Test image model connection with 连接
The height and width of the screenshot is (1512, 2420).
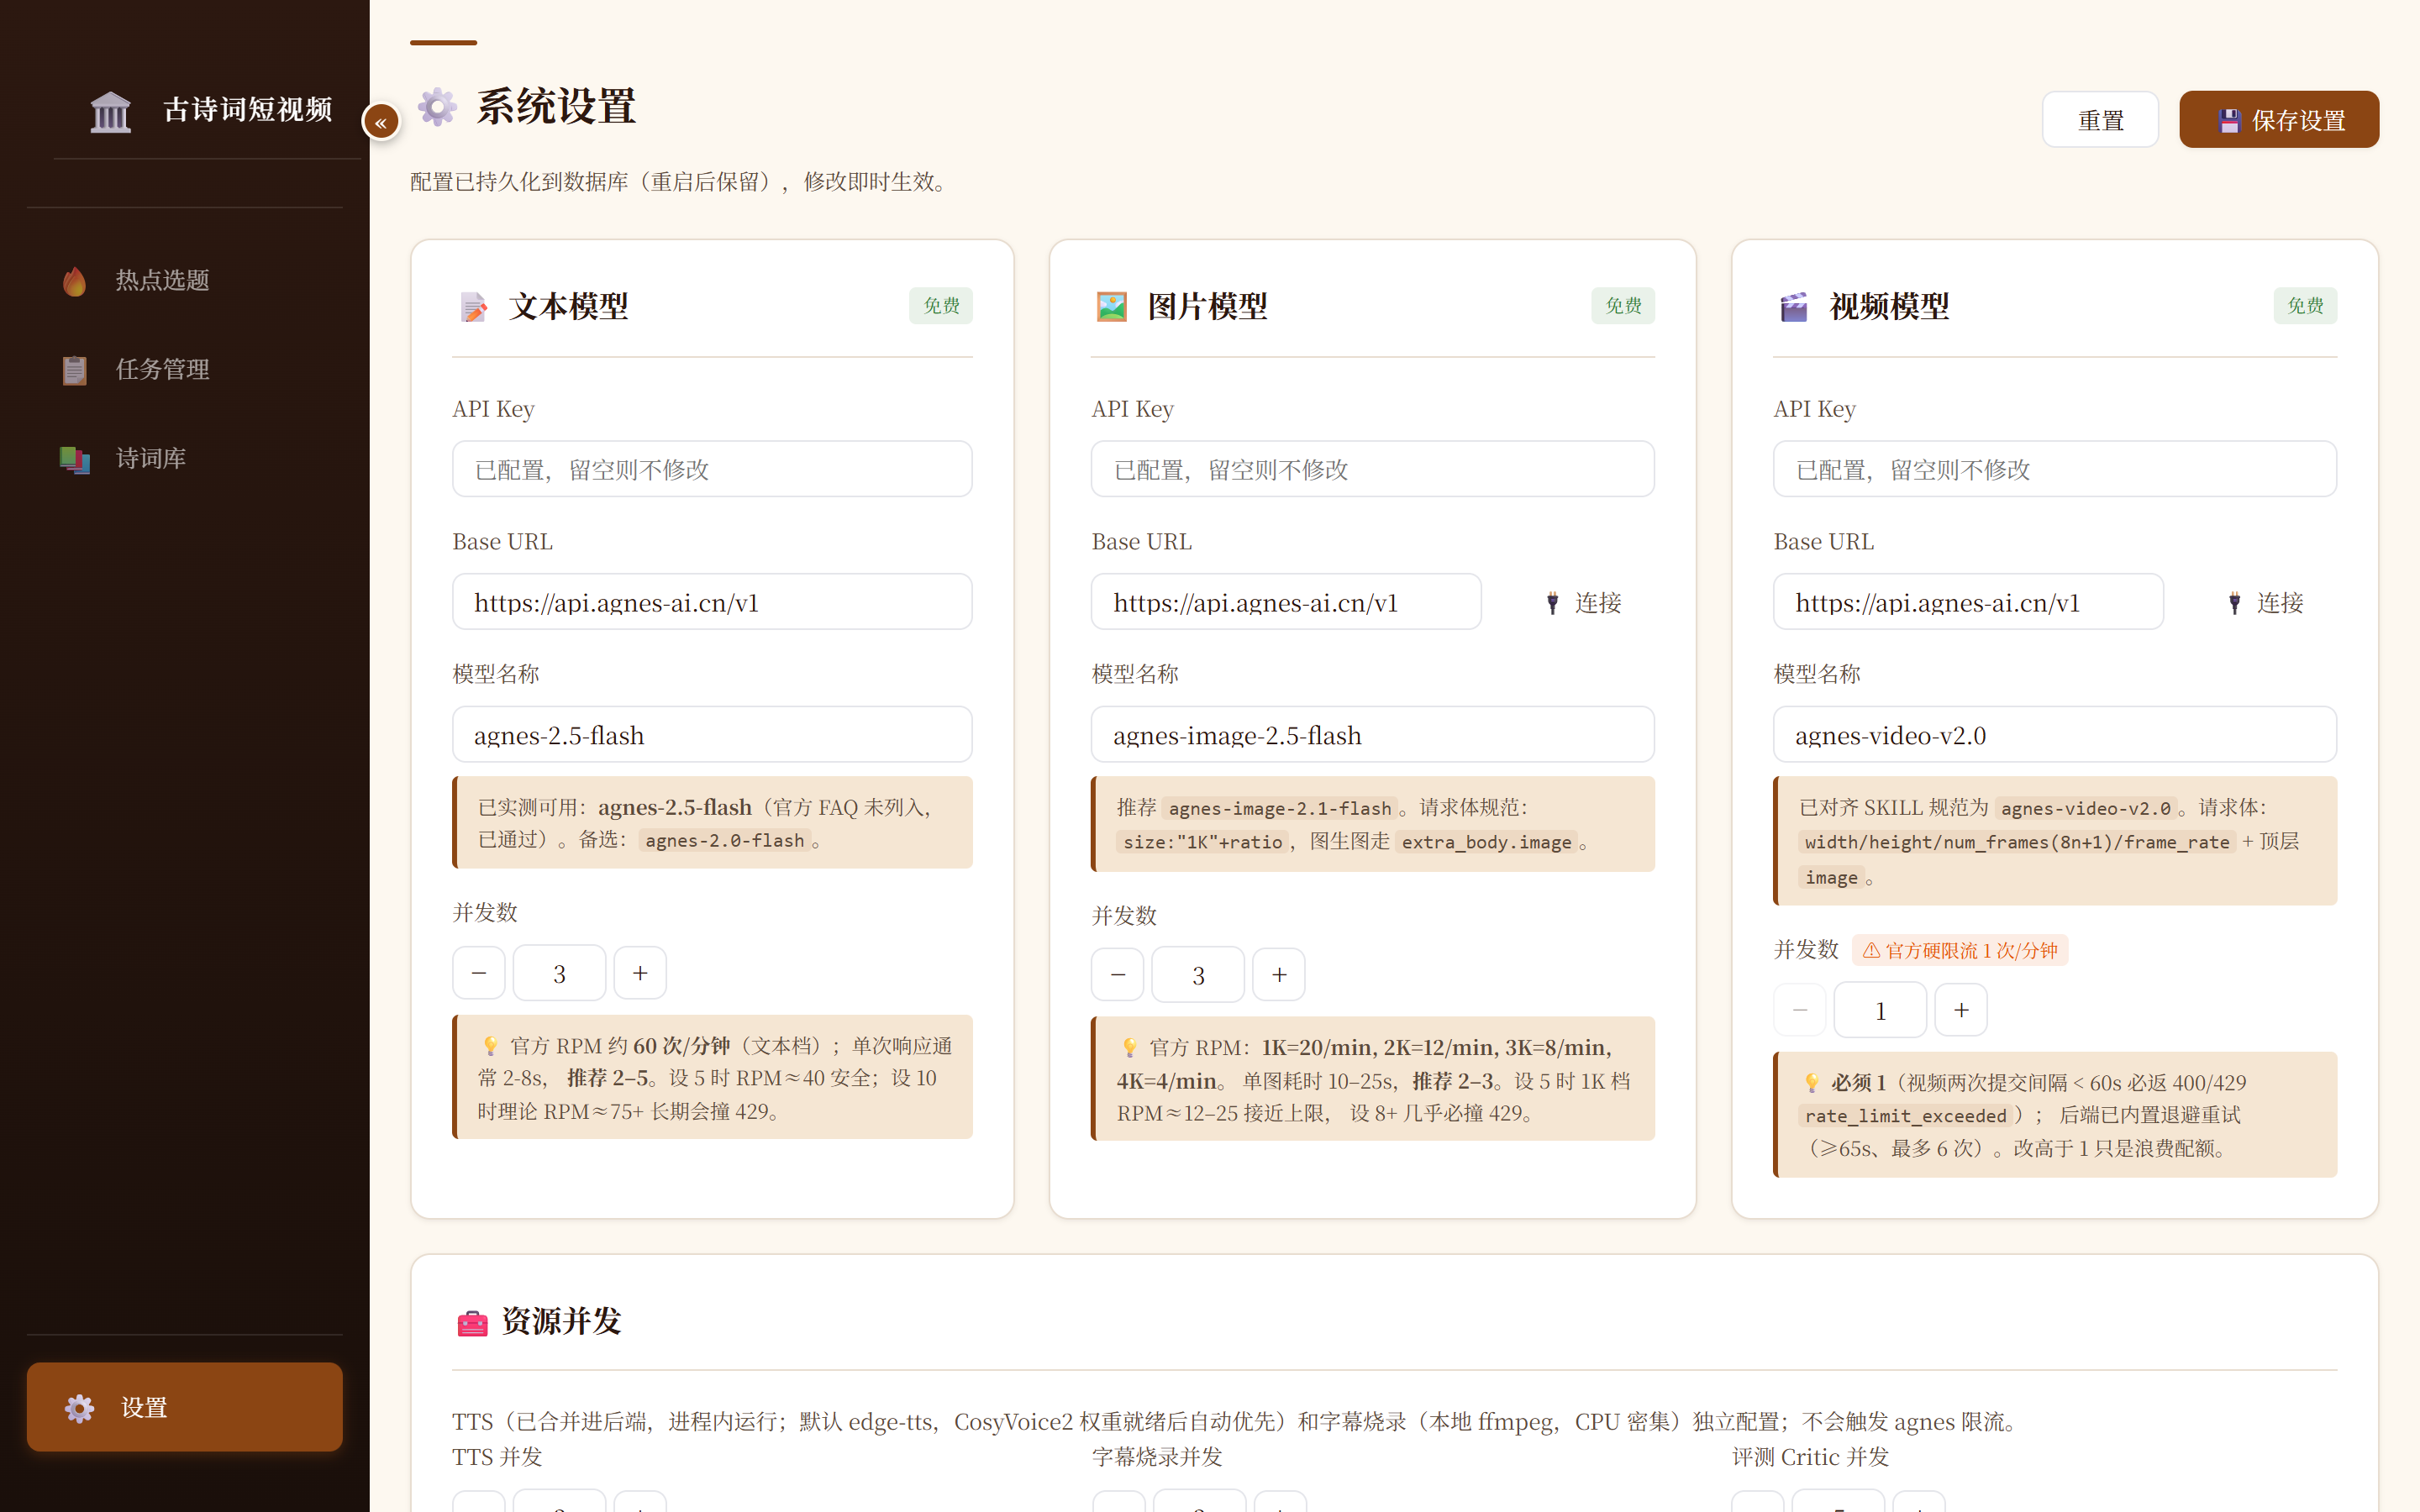[x=1584, y=602]
